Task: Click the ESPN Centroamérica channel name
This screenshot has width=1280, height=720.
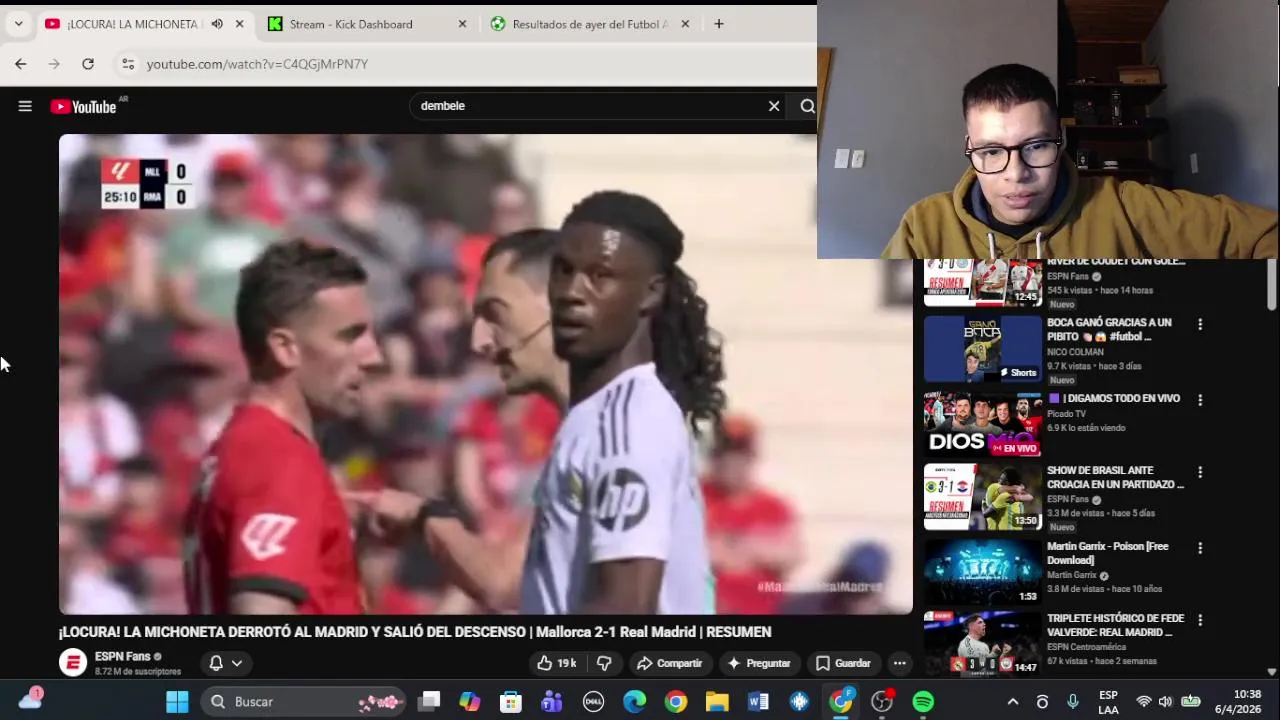Action: [x=1086, y=647]
